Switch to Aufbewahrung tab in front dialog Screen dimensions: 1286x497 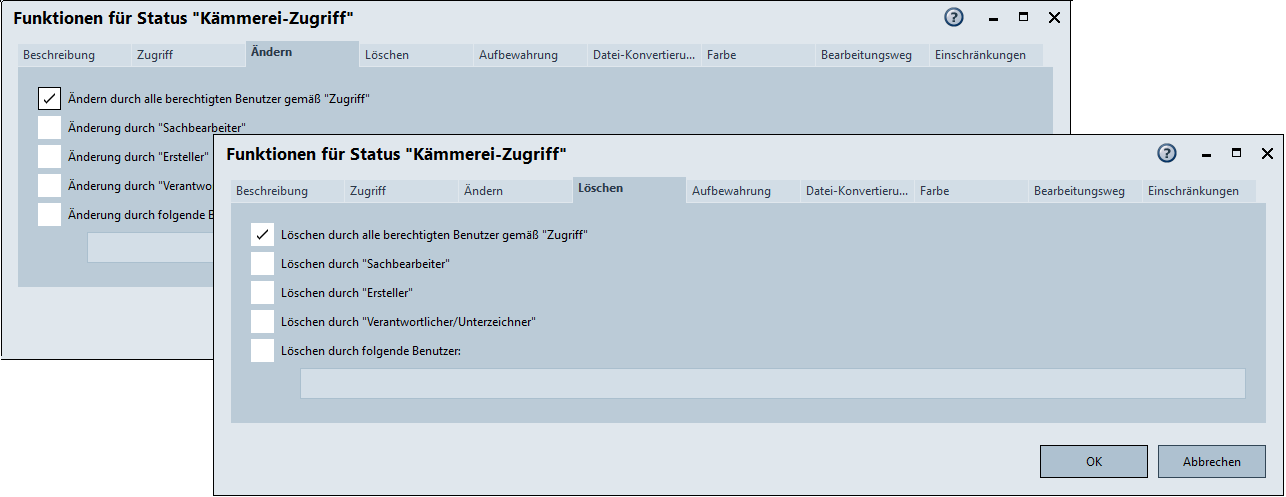coord(731,191)
